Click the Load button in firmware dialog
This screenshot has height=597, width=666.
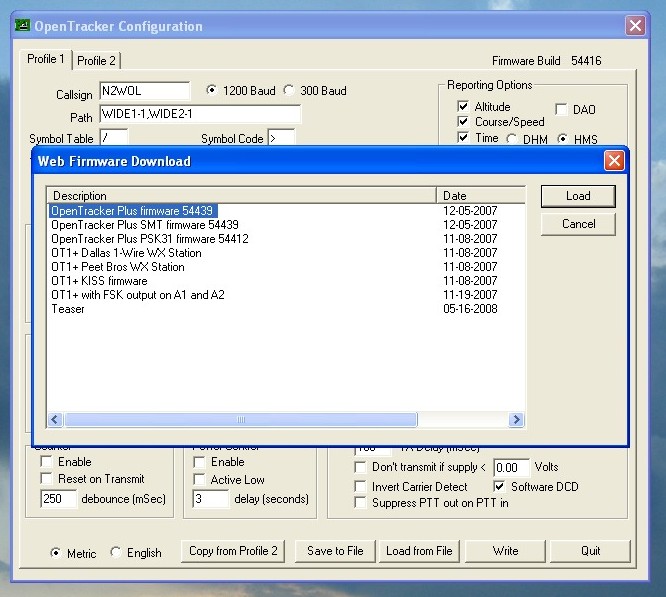pyautogui.click(x=578, y=196)
